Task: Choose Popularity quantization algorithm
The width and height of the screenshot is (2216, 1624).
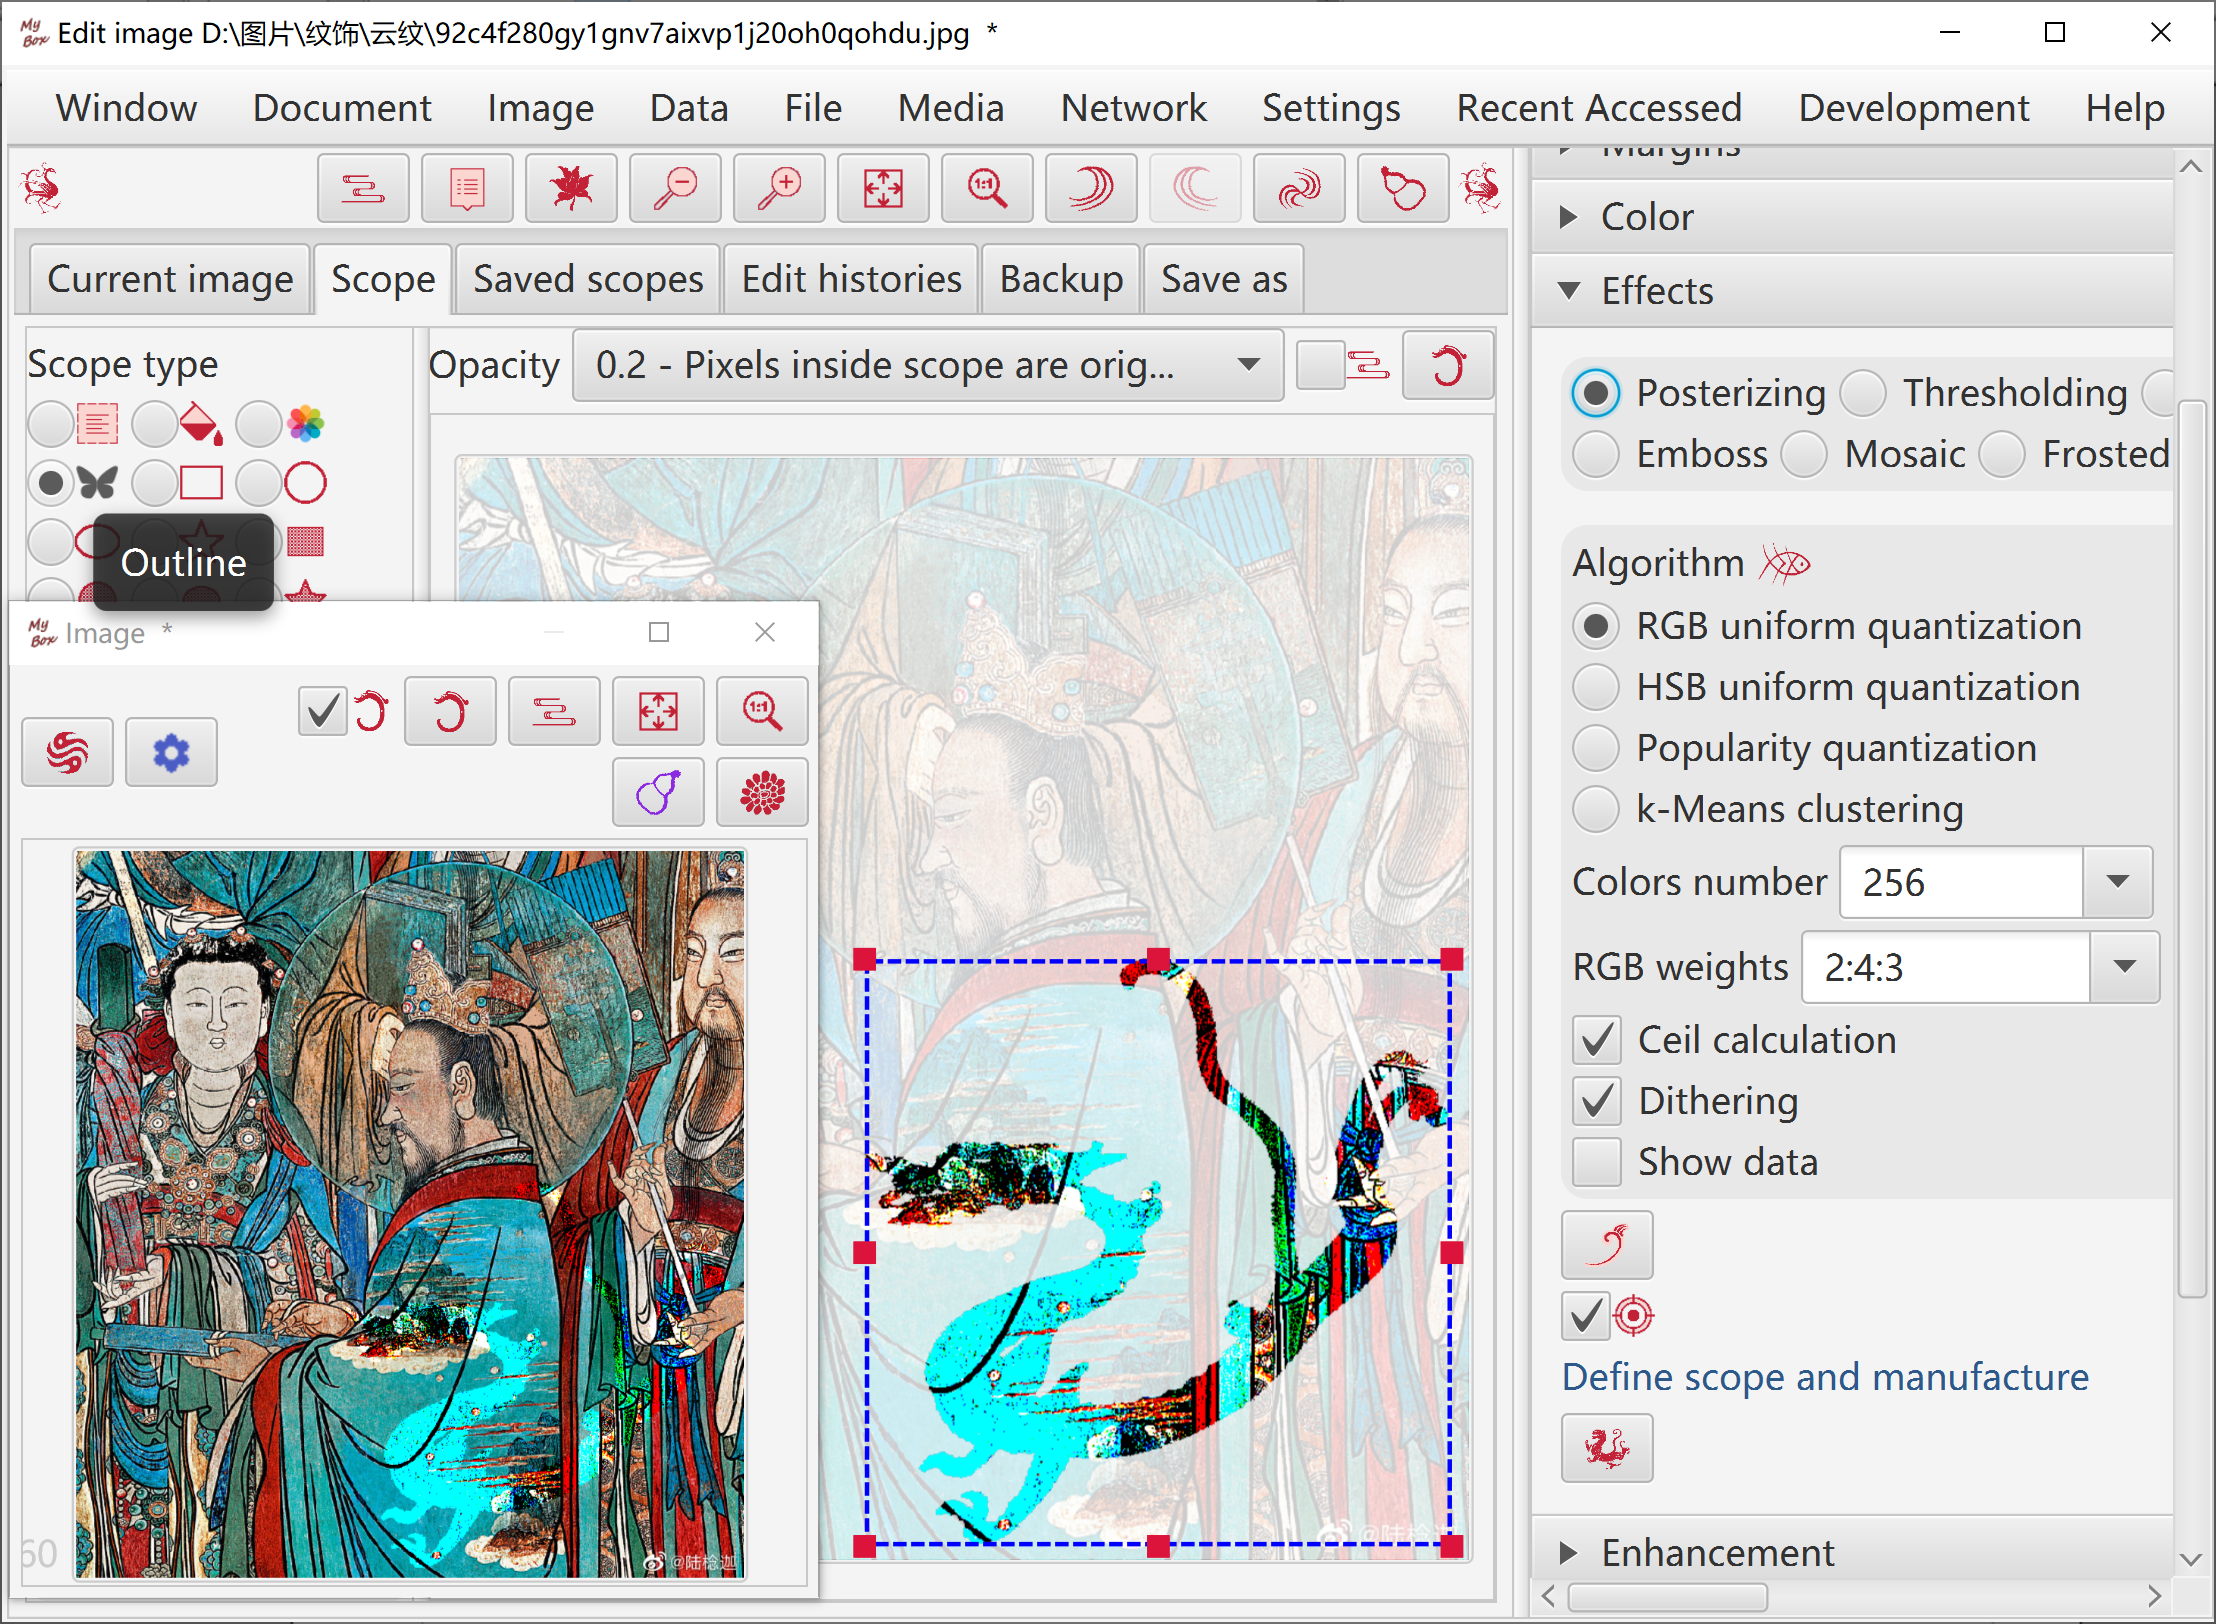Action: pyautogui.click(x=1596, y=748)
